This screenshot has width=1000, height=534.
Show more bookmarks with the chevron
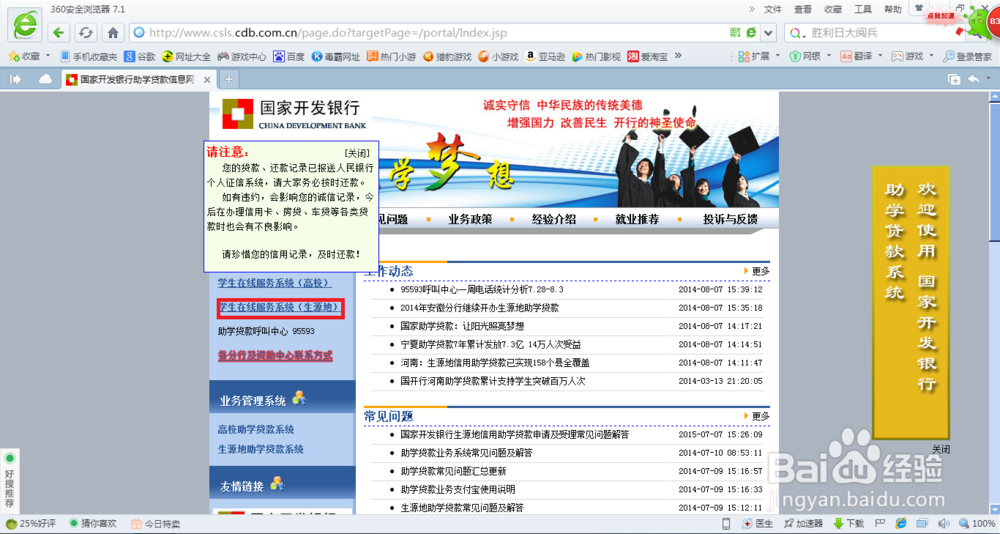point(678,56)
